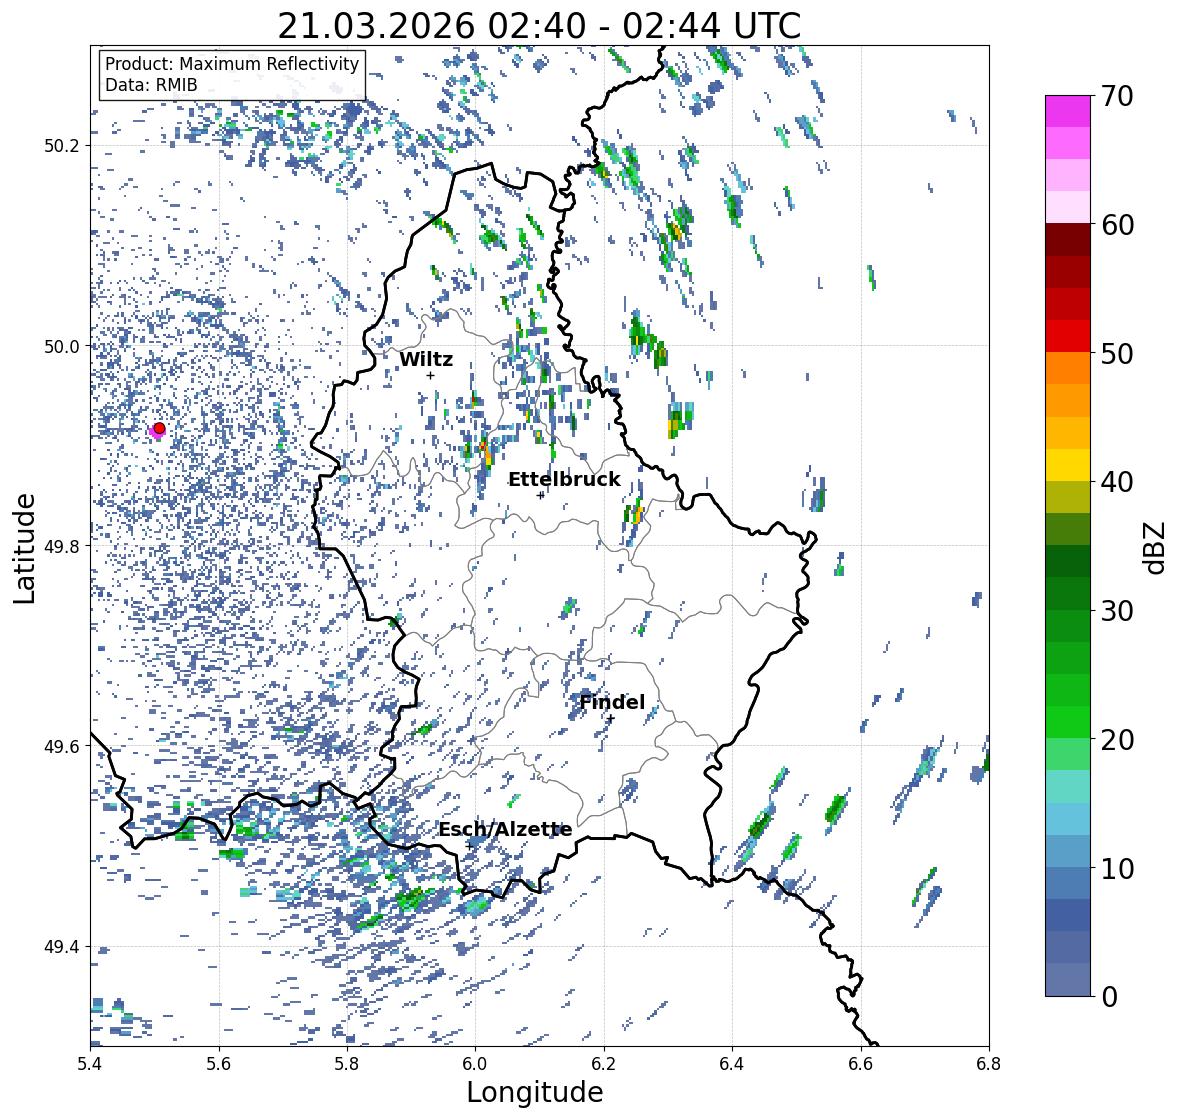Click the 50.0 latitude tick label
1179x1117 pixels.
pos(61,346)
